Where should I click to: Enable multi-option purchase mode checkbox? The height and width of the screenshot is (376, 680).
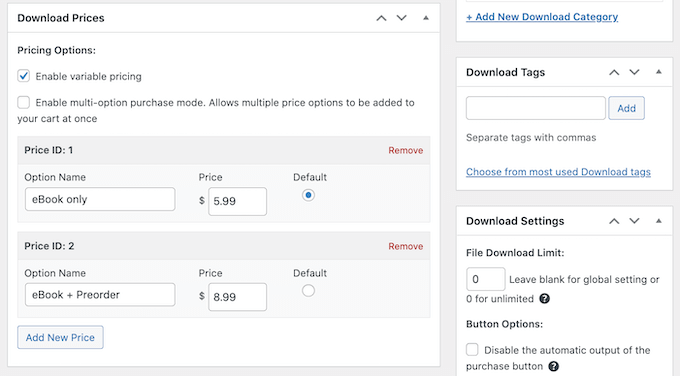tap(23, 102)
